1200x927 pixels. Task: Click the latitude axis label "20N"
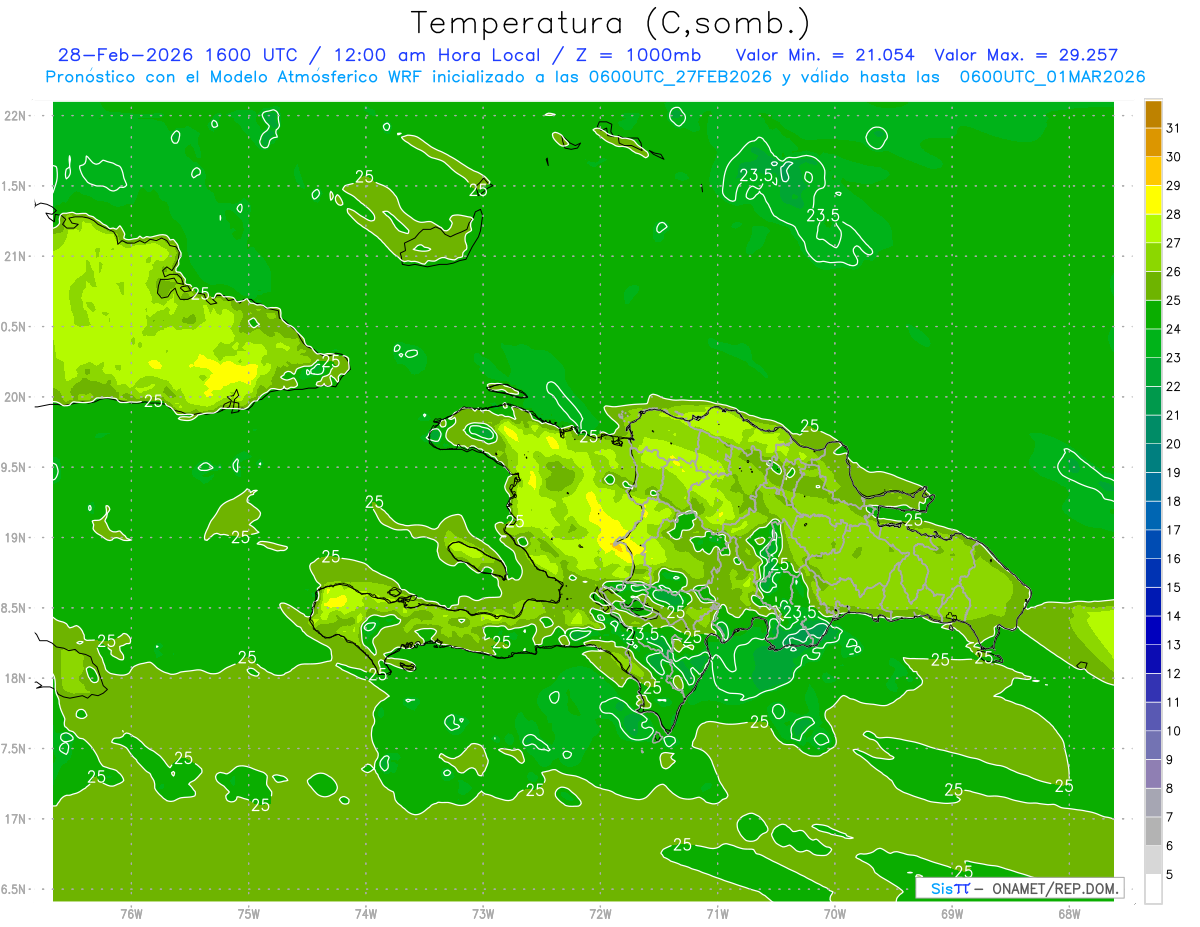(x=16, y=397)
